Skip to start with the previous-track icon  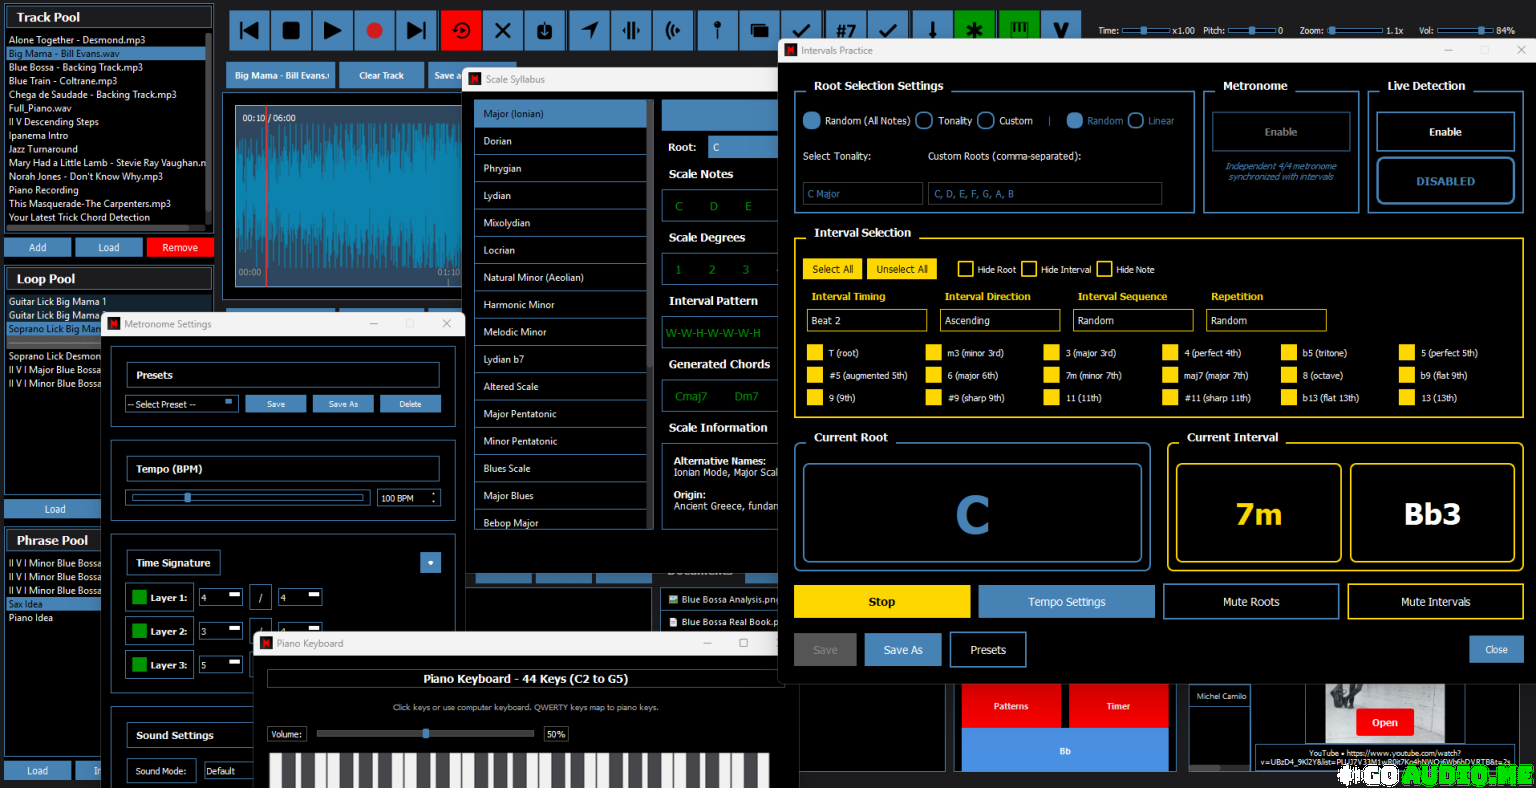[250, 31]
